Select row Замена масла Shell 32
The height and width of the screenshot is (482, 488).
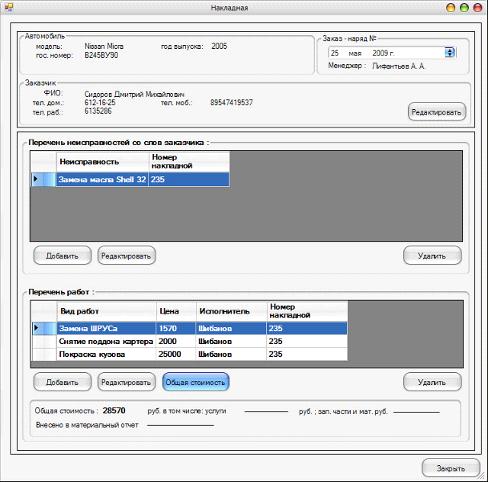point(130,179)
